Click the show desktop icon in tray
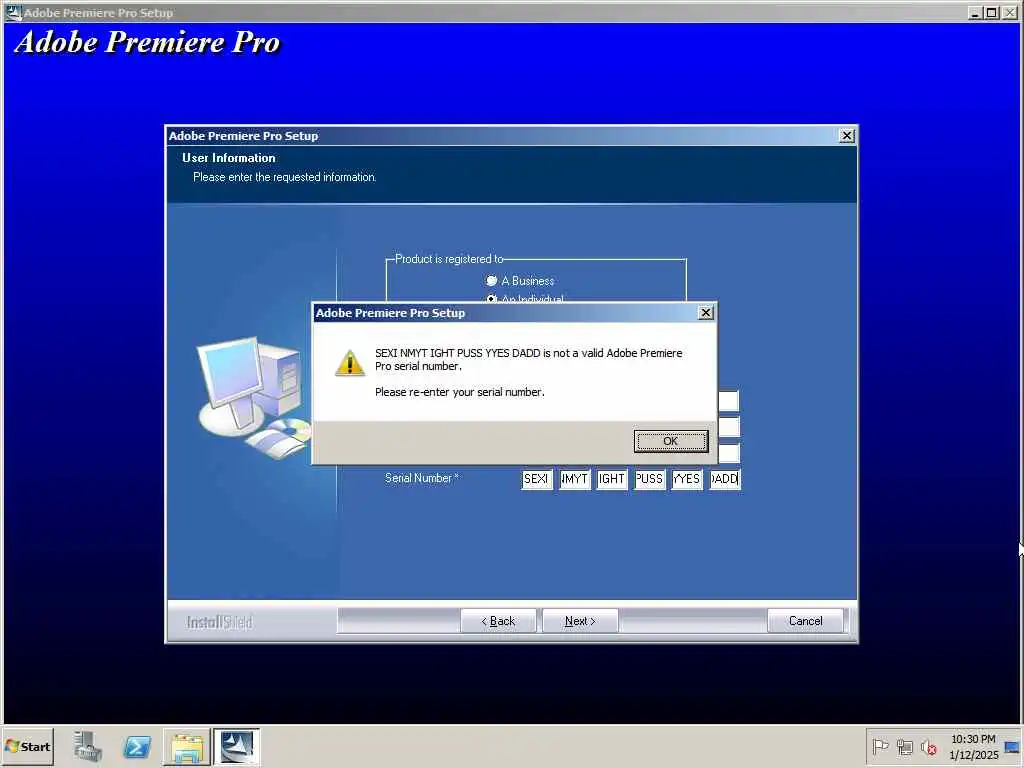The height and width of the screenshot is (768, 1024). point(1012,747)
